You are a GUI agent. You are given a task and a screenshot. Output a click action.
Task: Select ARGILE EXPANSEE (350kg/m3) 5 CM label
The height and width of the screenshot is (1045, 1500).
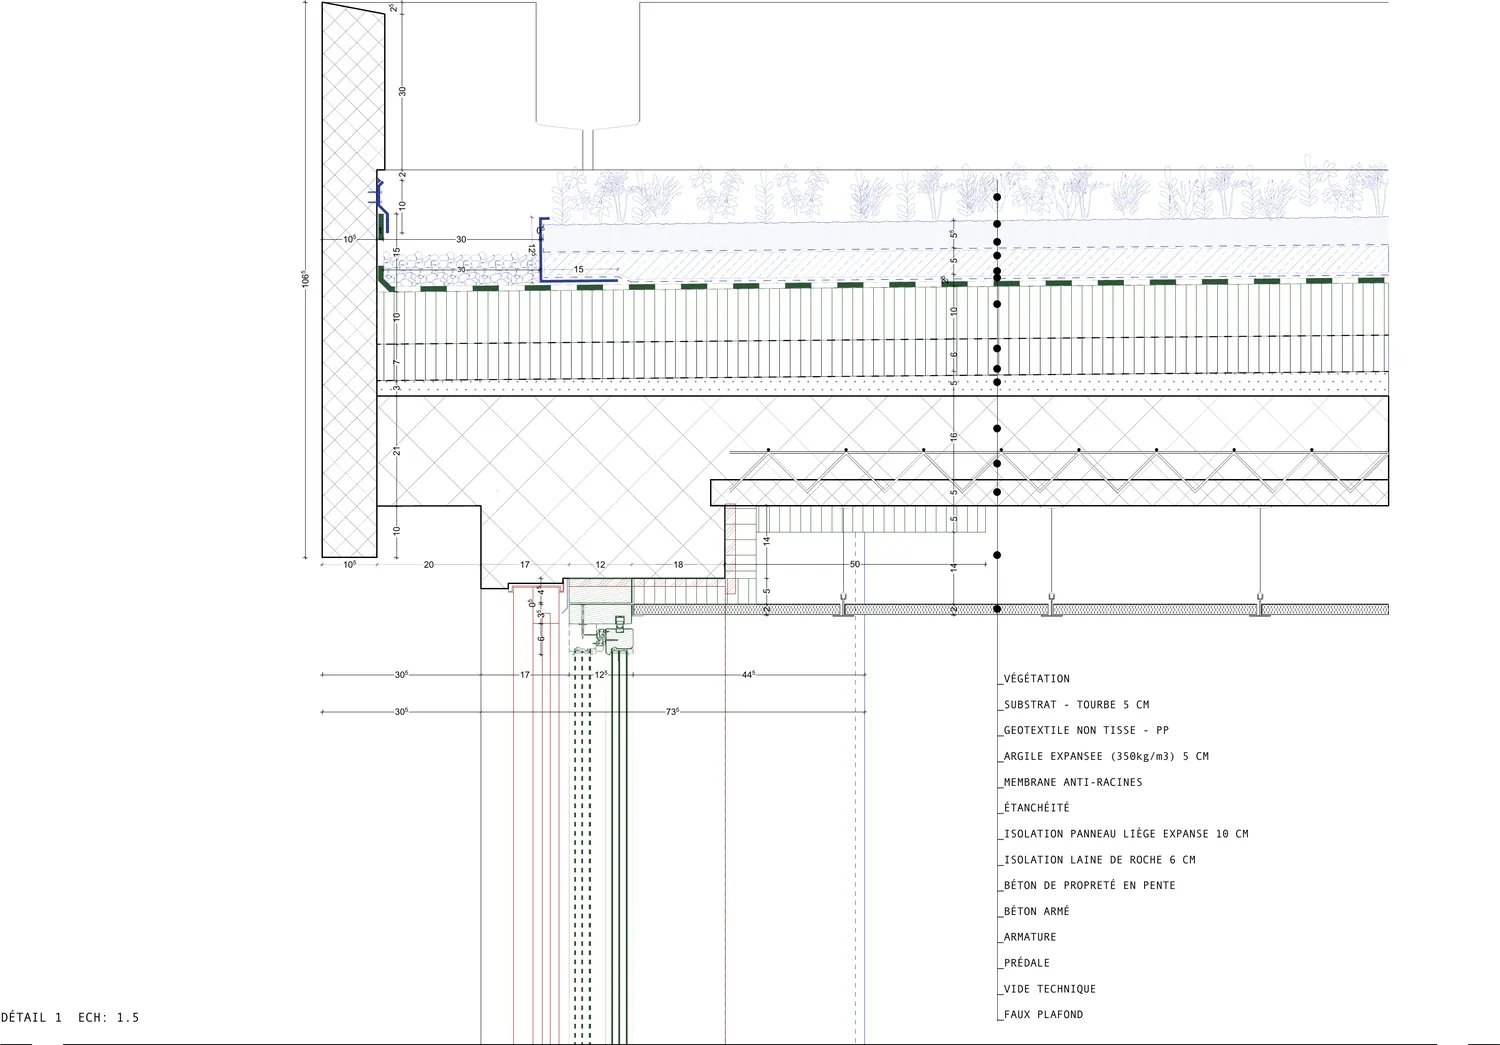[1106, 757]
